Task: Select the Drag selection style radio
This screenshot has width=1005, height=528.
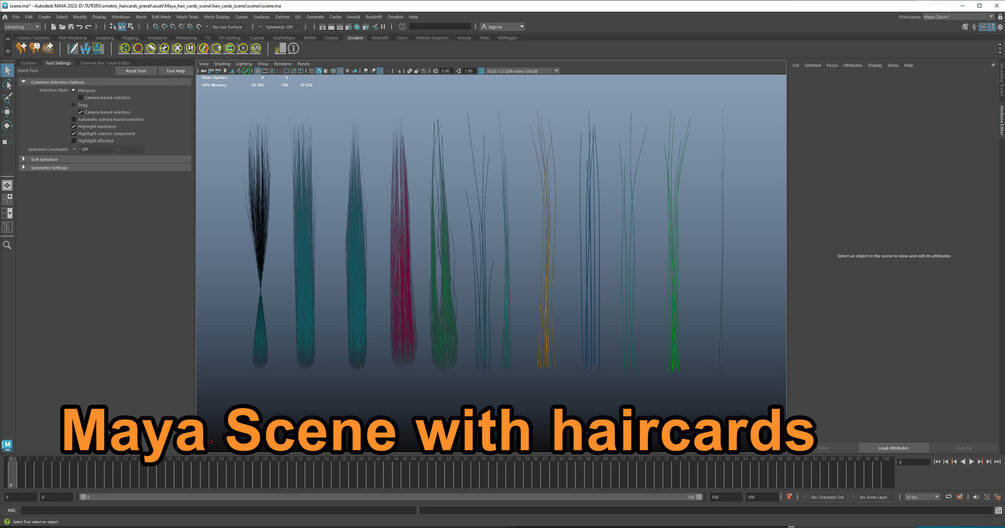Action: (x=74, y=104)
